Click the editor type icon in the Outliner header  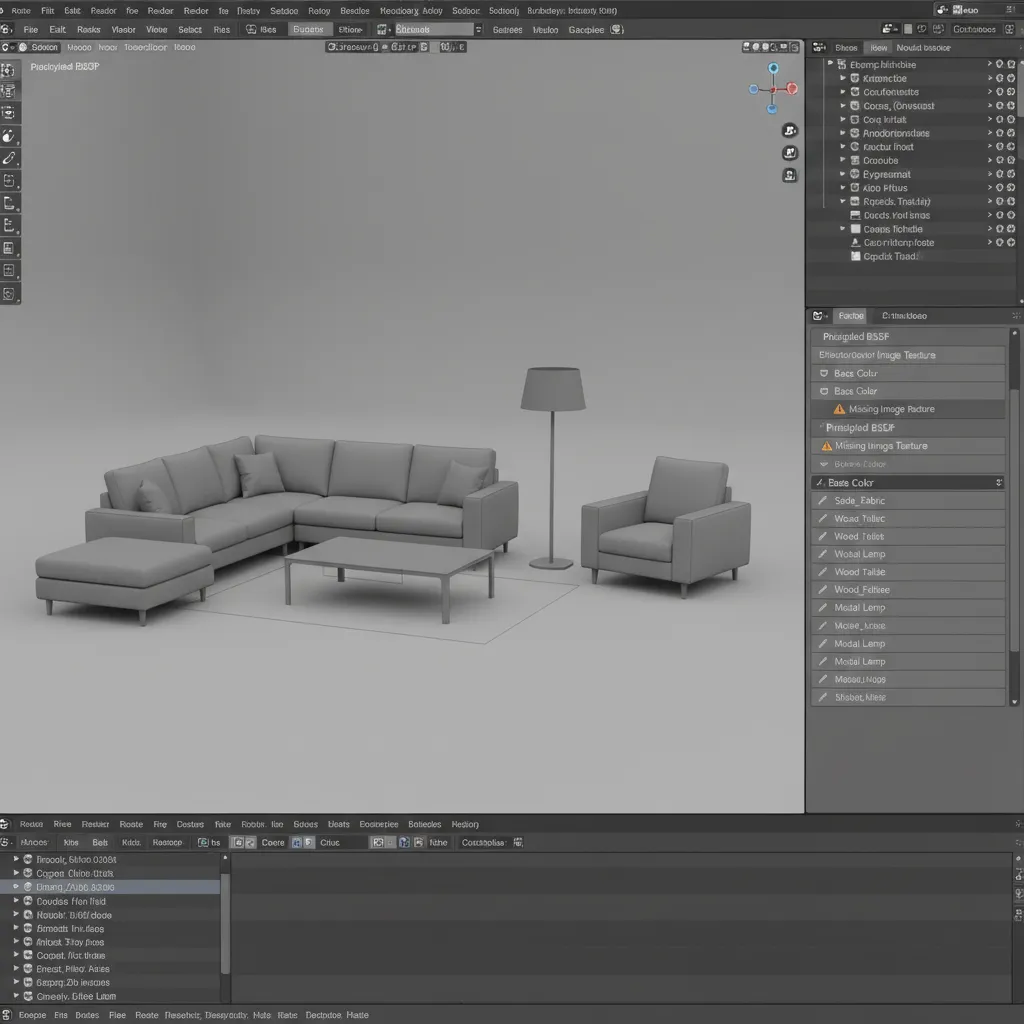(x=818, y=47)
